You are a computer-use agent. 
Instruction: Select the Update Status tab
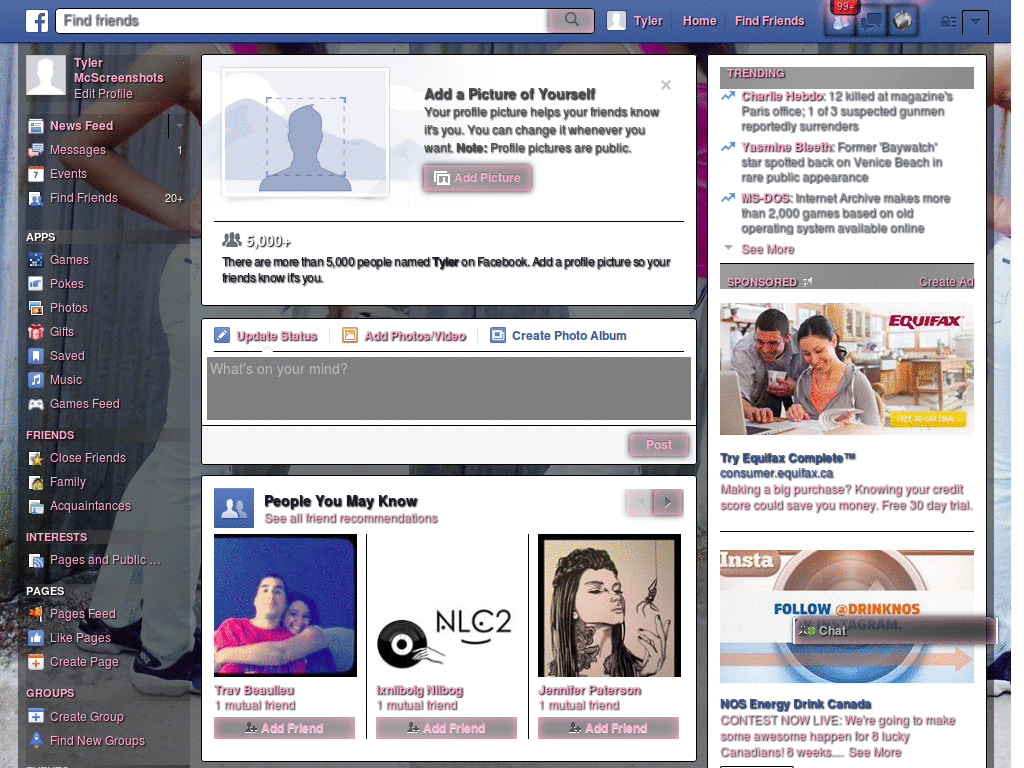266,336
